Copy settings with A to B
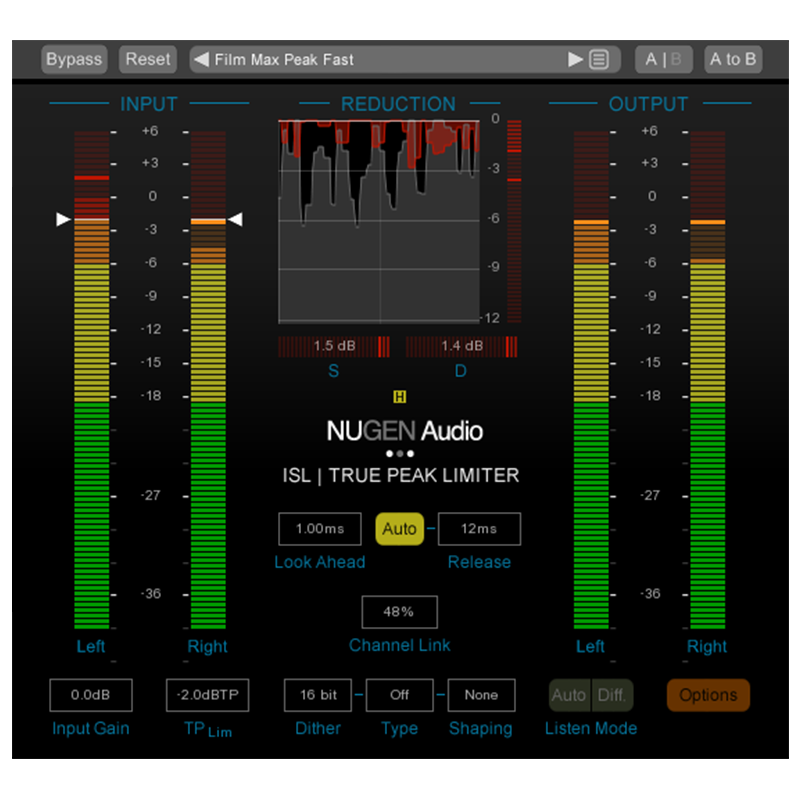Screen dimensions: 800x800 (733, 59)
